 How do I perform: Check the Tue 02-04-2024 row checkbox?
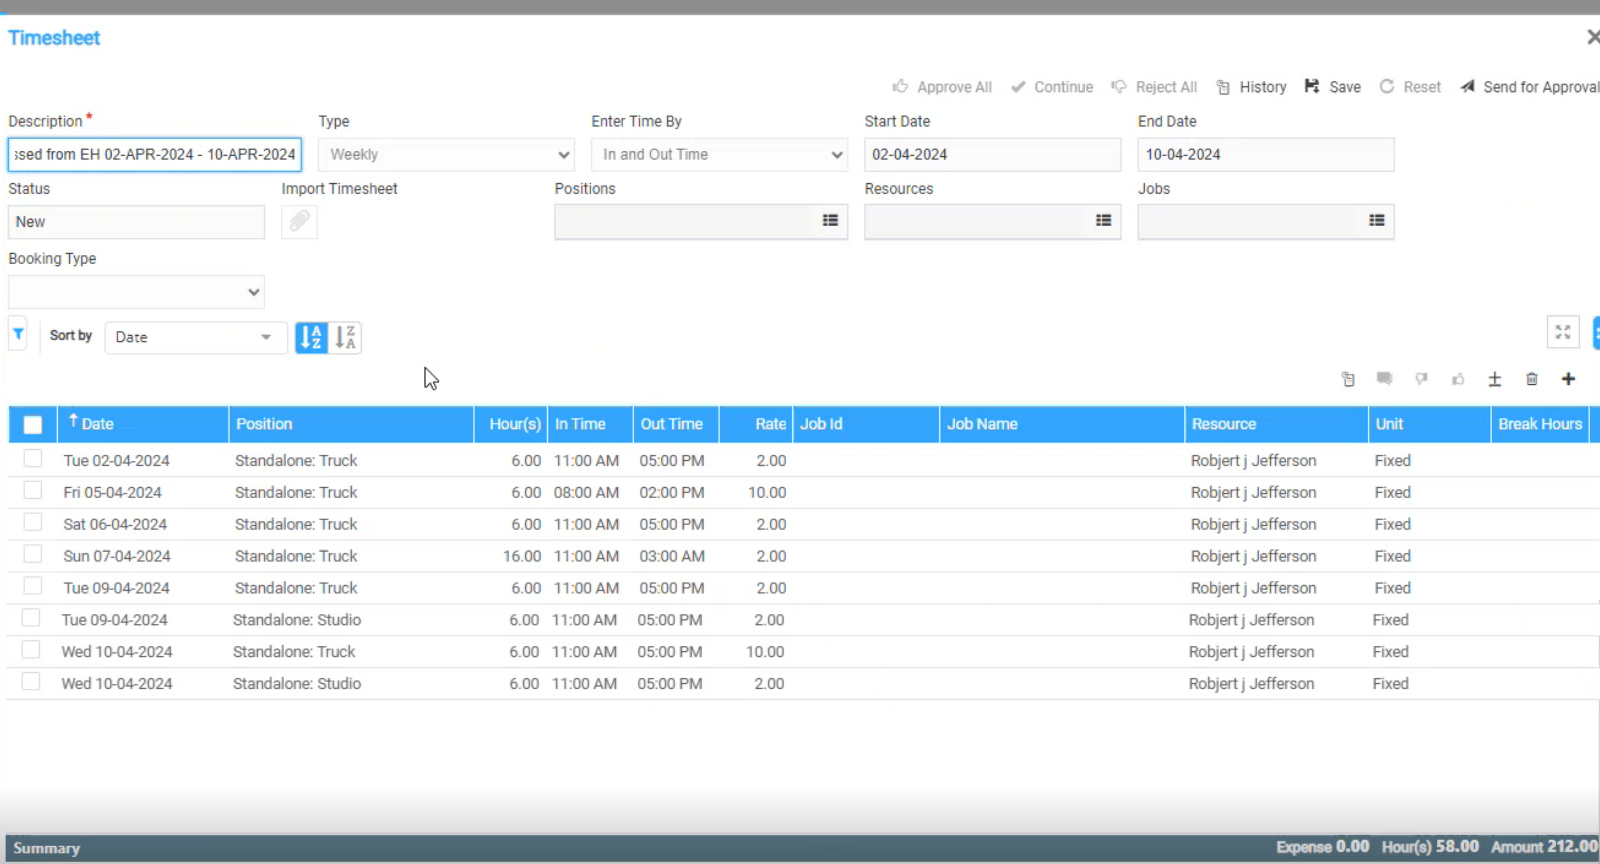pyautogui.click(x=33, y=459)
